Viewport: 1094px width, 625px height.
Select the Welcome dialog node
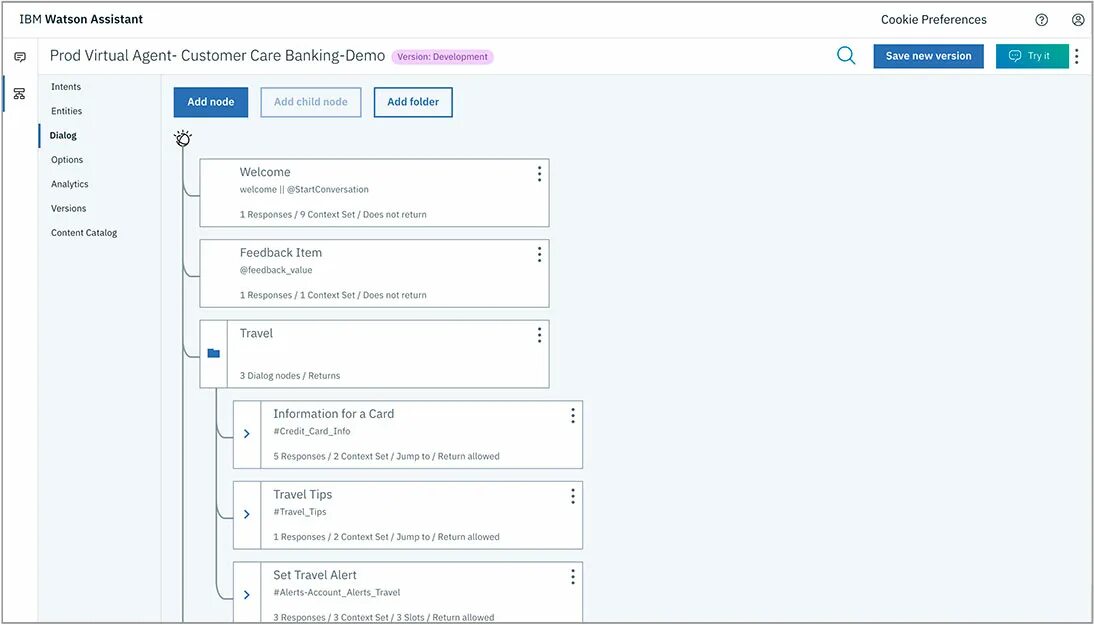[374, 193]
